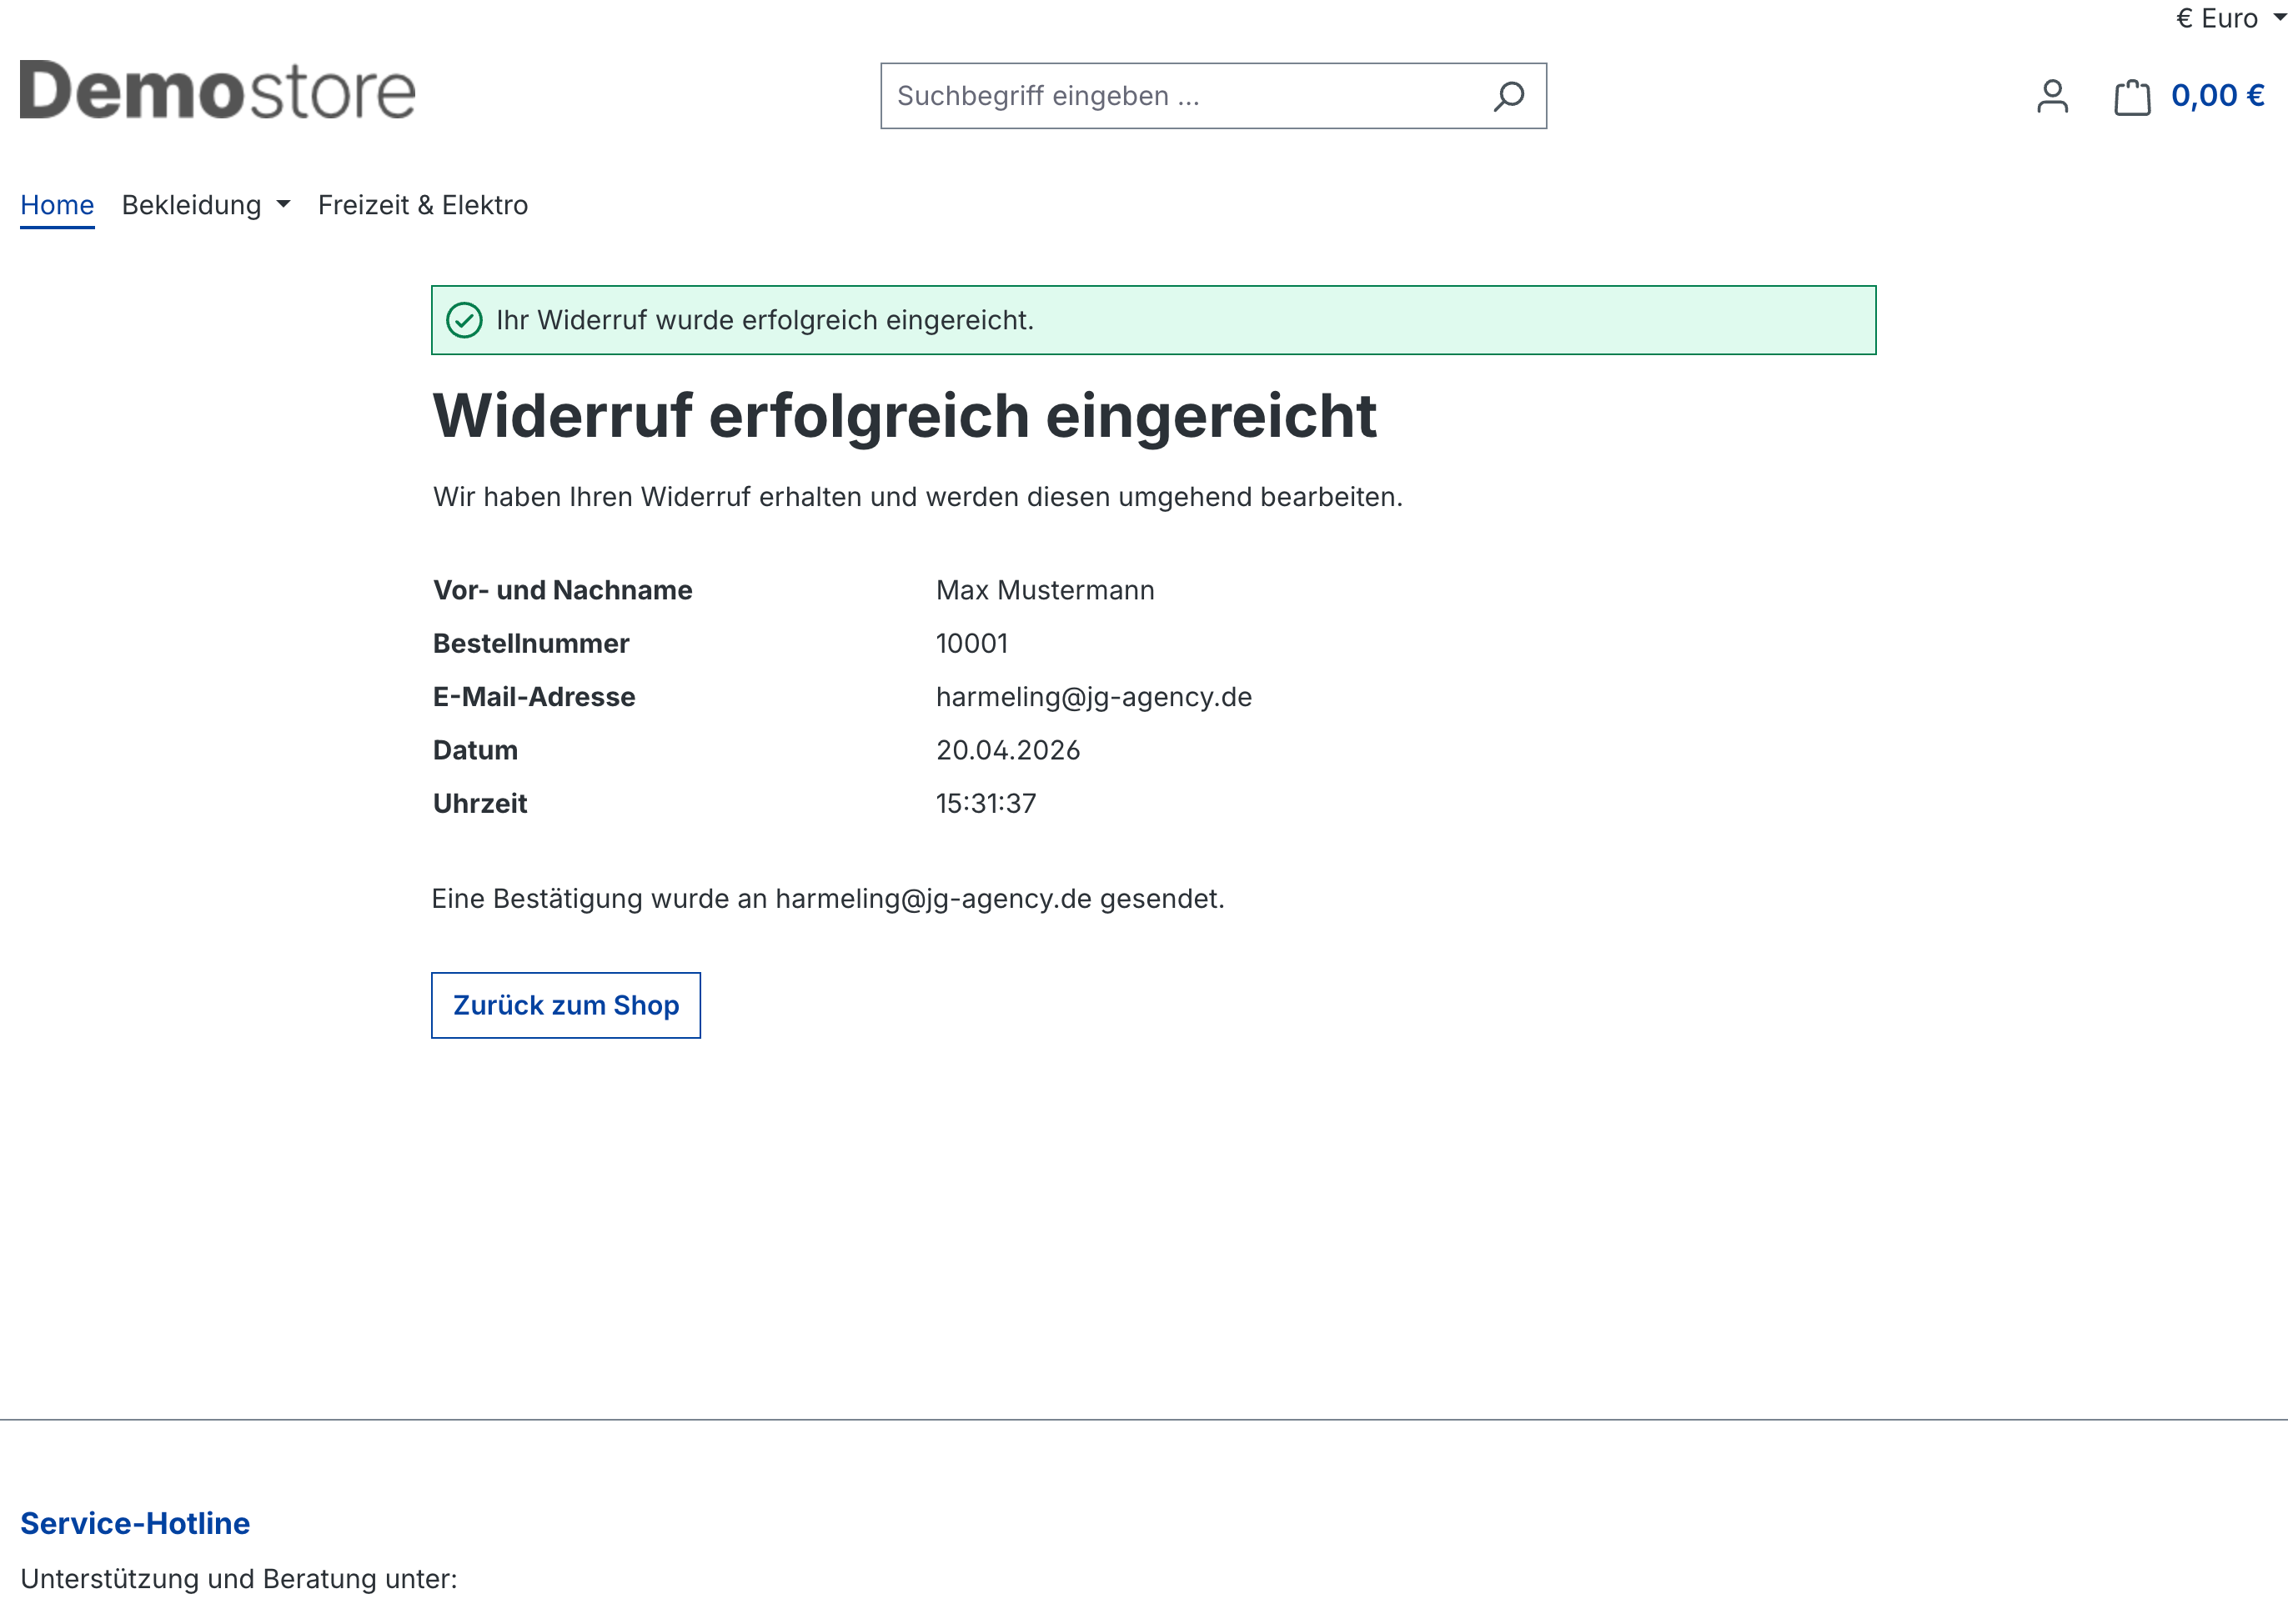The height and width of the screenshot is (1624, 2288).
Task: Focus the Suchbegriff eingeben search field
Action: (x=1180, y=96)
